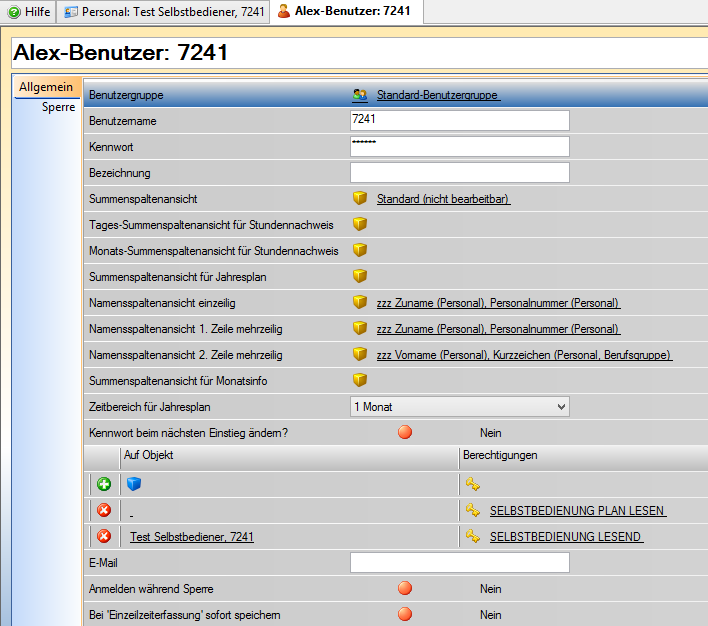The image size is (708, 626).
Task: Click the Benutzername input field
Action: (459, 121)
